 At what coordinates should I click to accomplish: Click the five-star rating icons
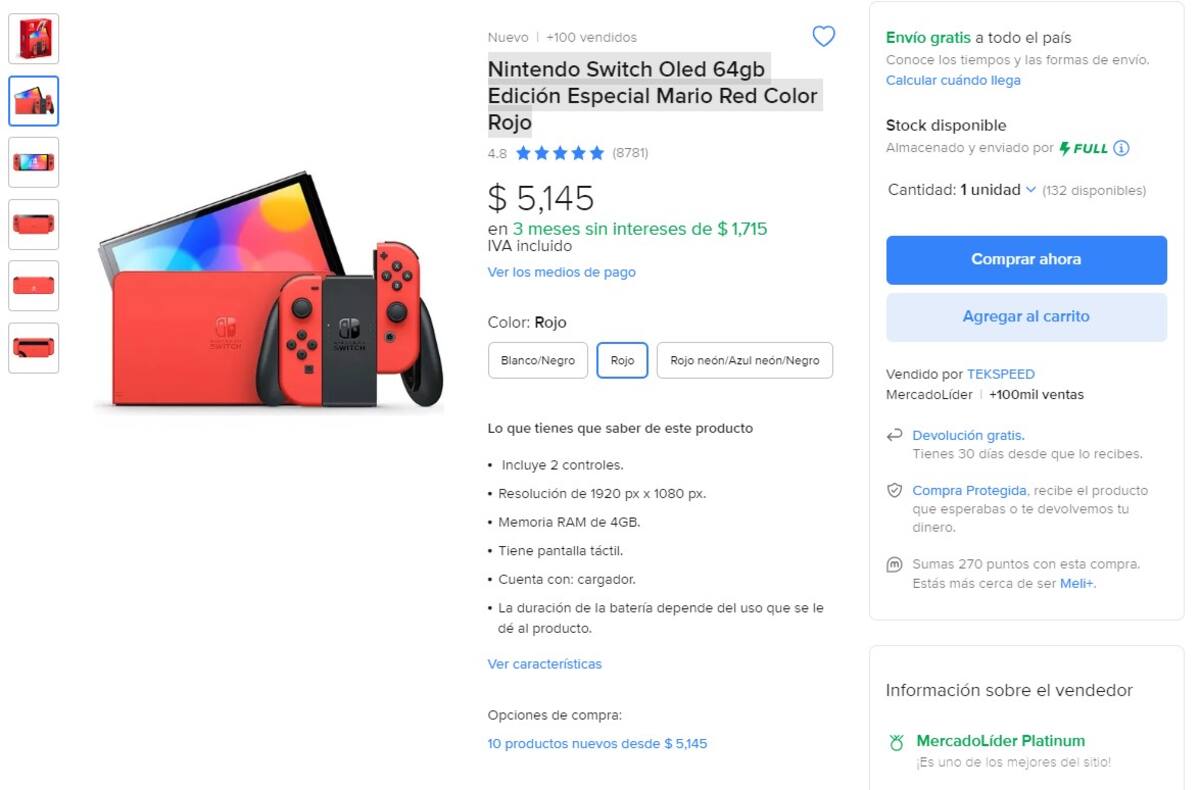click(x=560, y=153)
